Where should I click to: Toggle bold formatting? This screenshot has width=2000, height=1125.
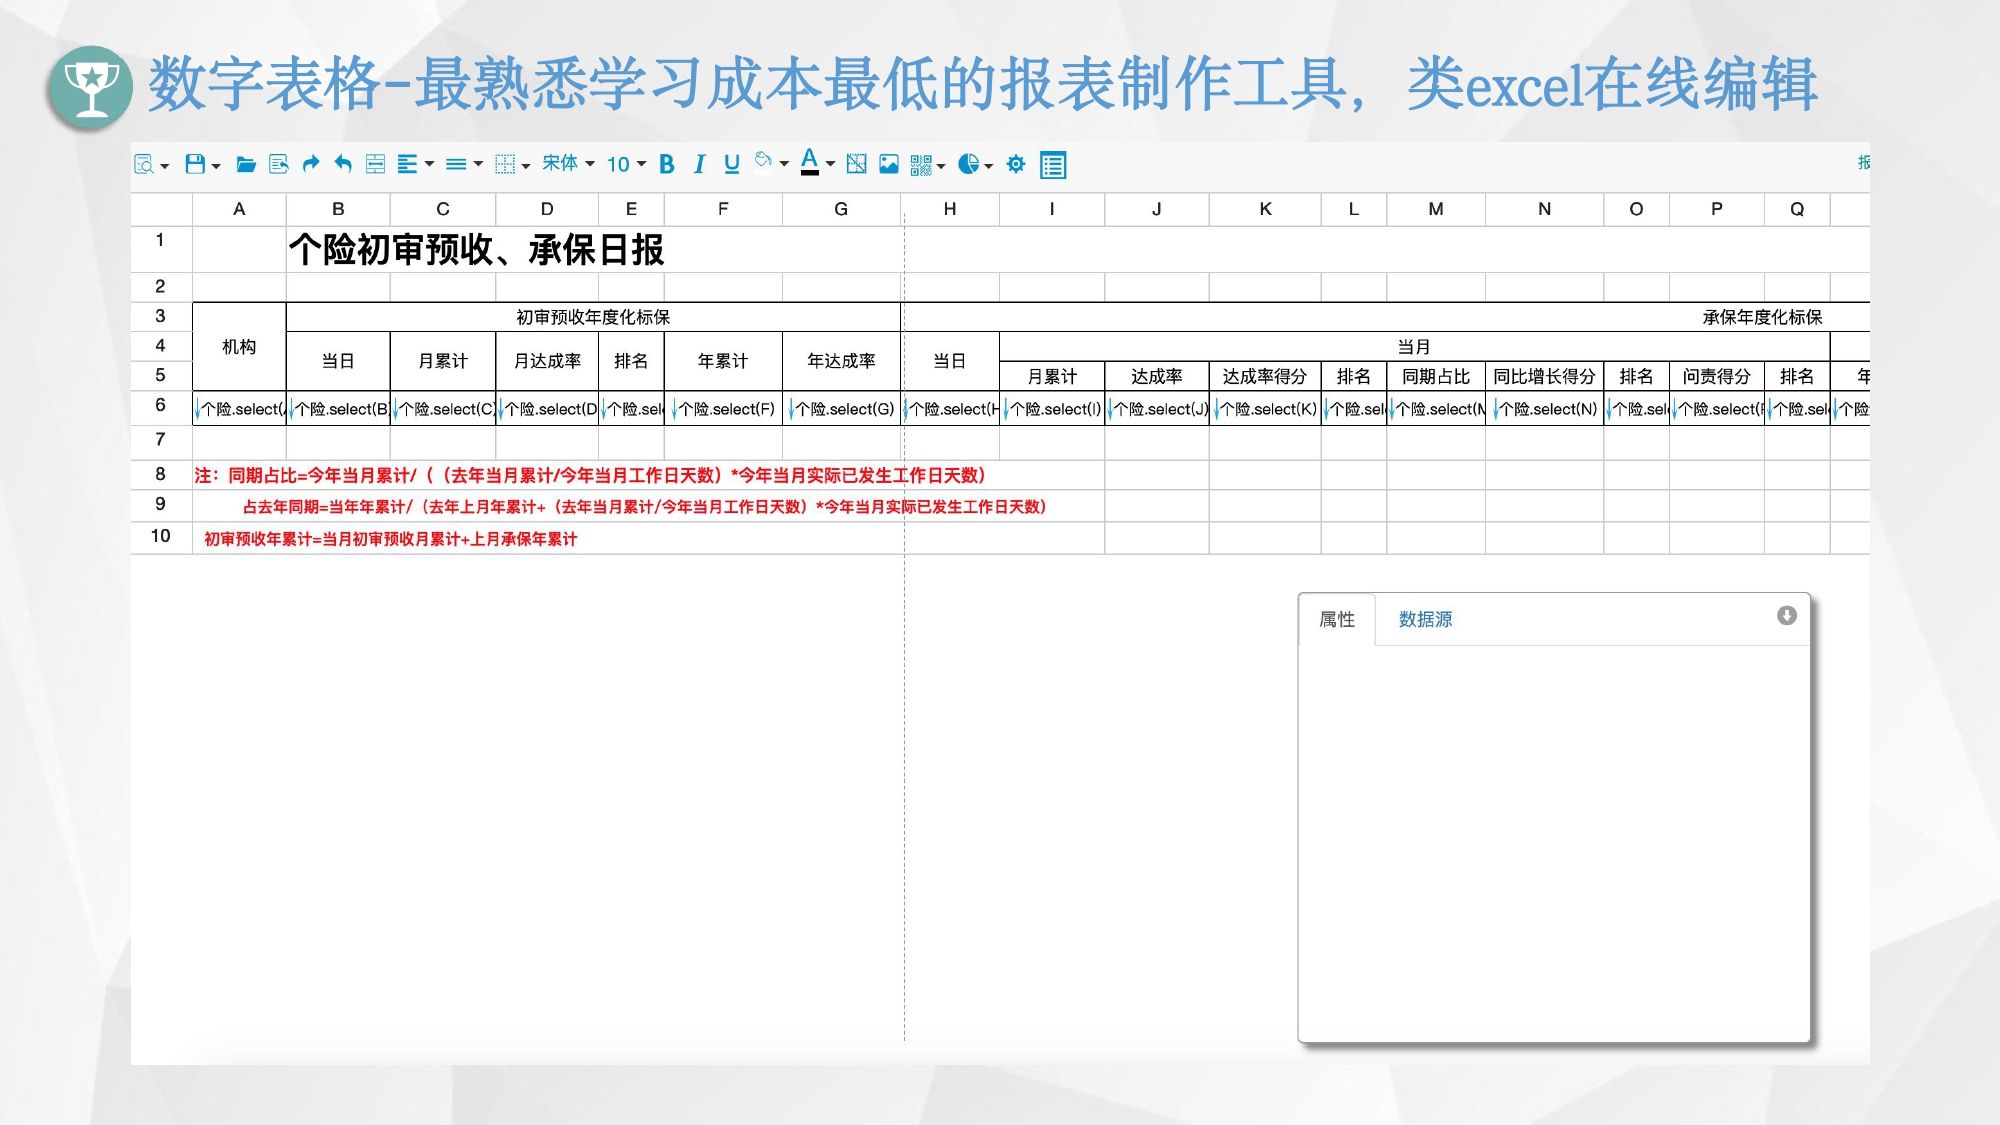[667, 164]
